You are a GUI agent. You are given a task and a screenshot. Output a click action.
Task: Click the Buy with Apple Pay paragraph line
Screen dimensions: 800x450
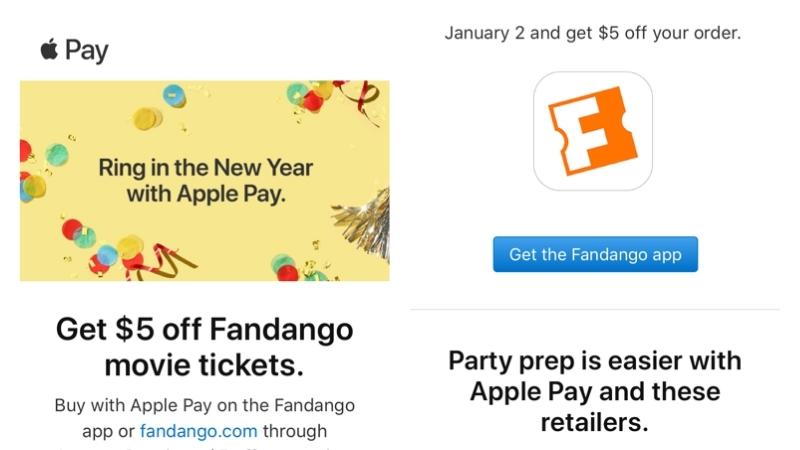(205, 406)
